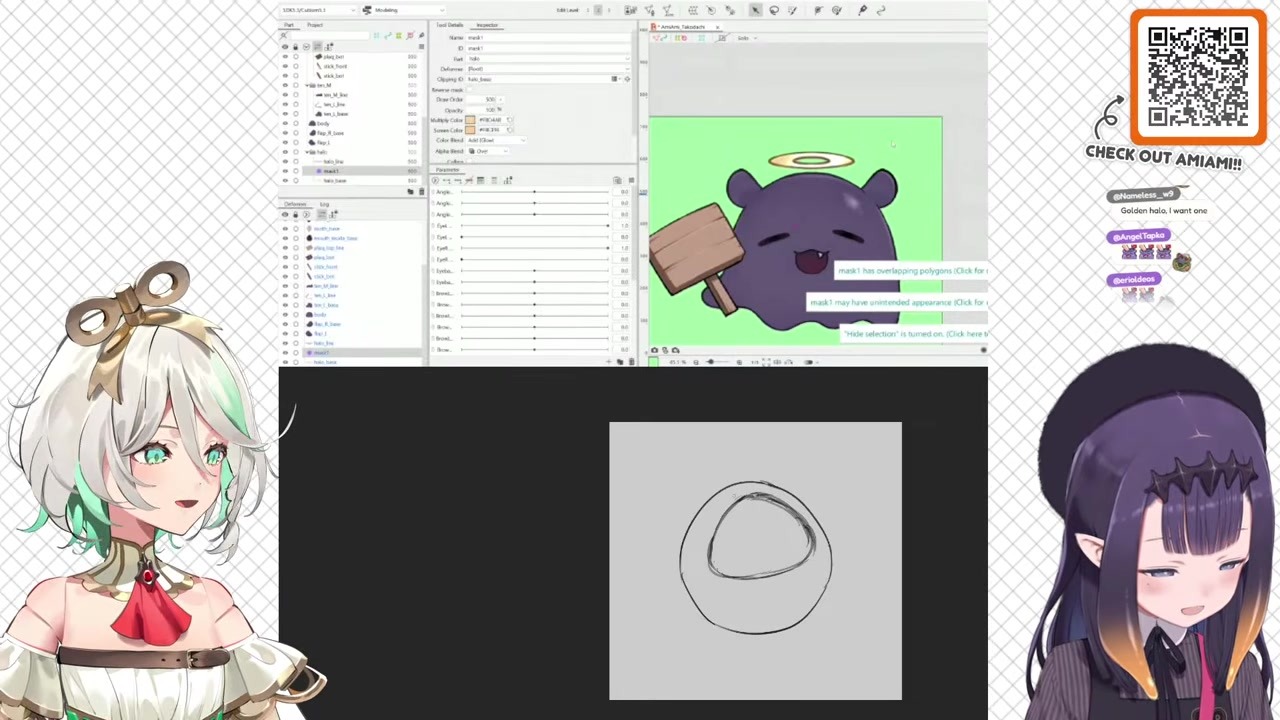Open the Parameter panel menu icon
Screen dimensions: 1280x720
click(630, 180)
